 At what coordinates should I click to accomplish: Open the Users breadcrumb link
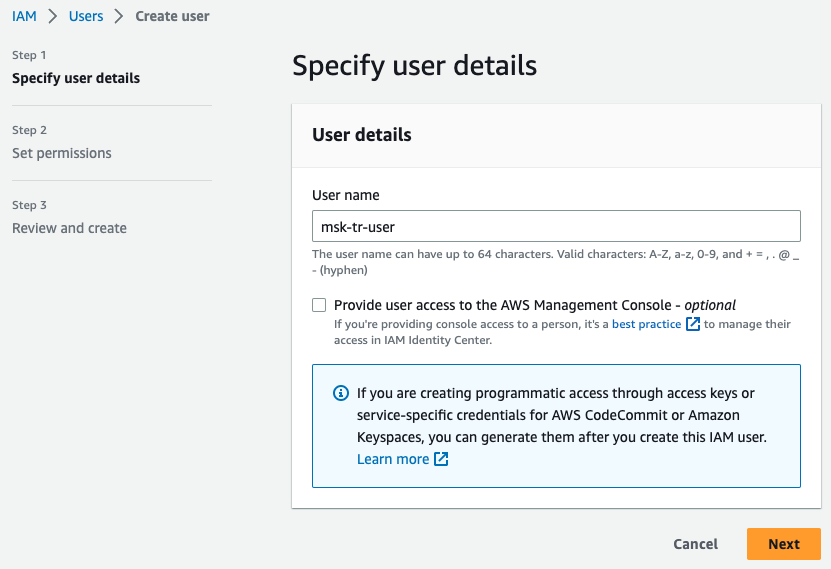(x=86, y=16)
